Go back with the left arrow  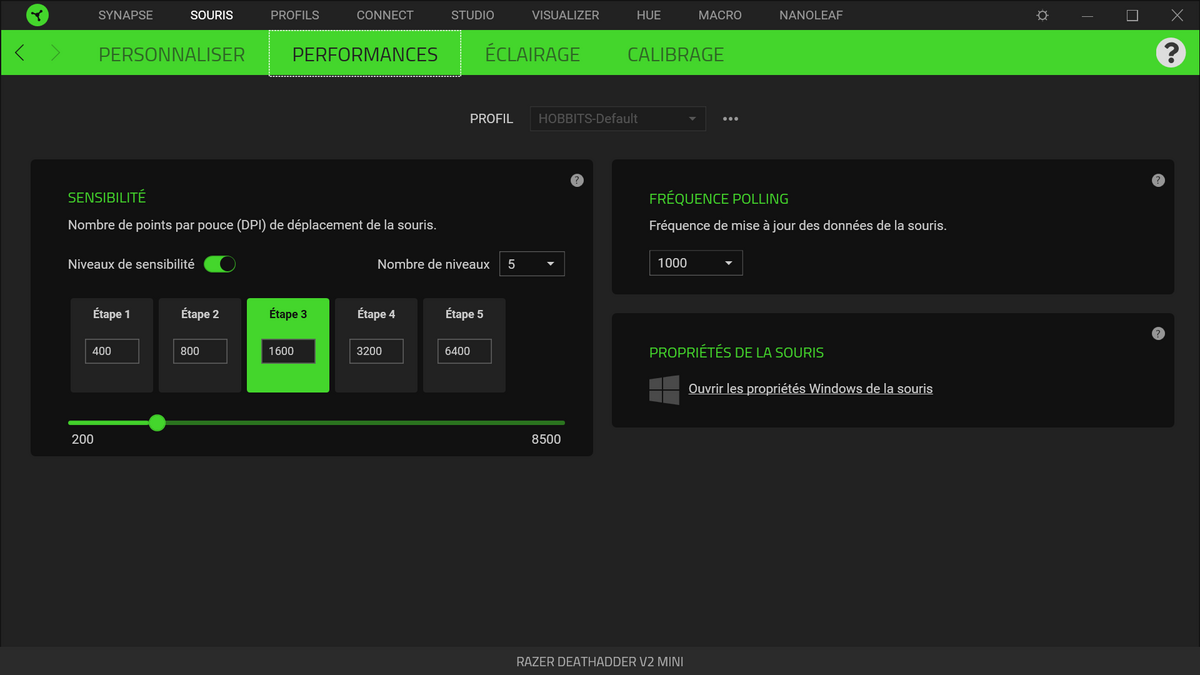20,53
